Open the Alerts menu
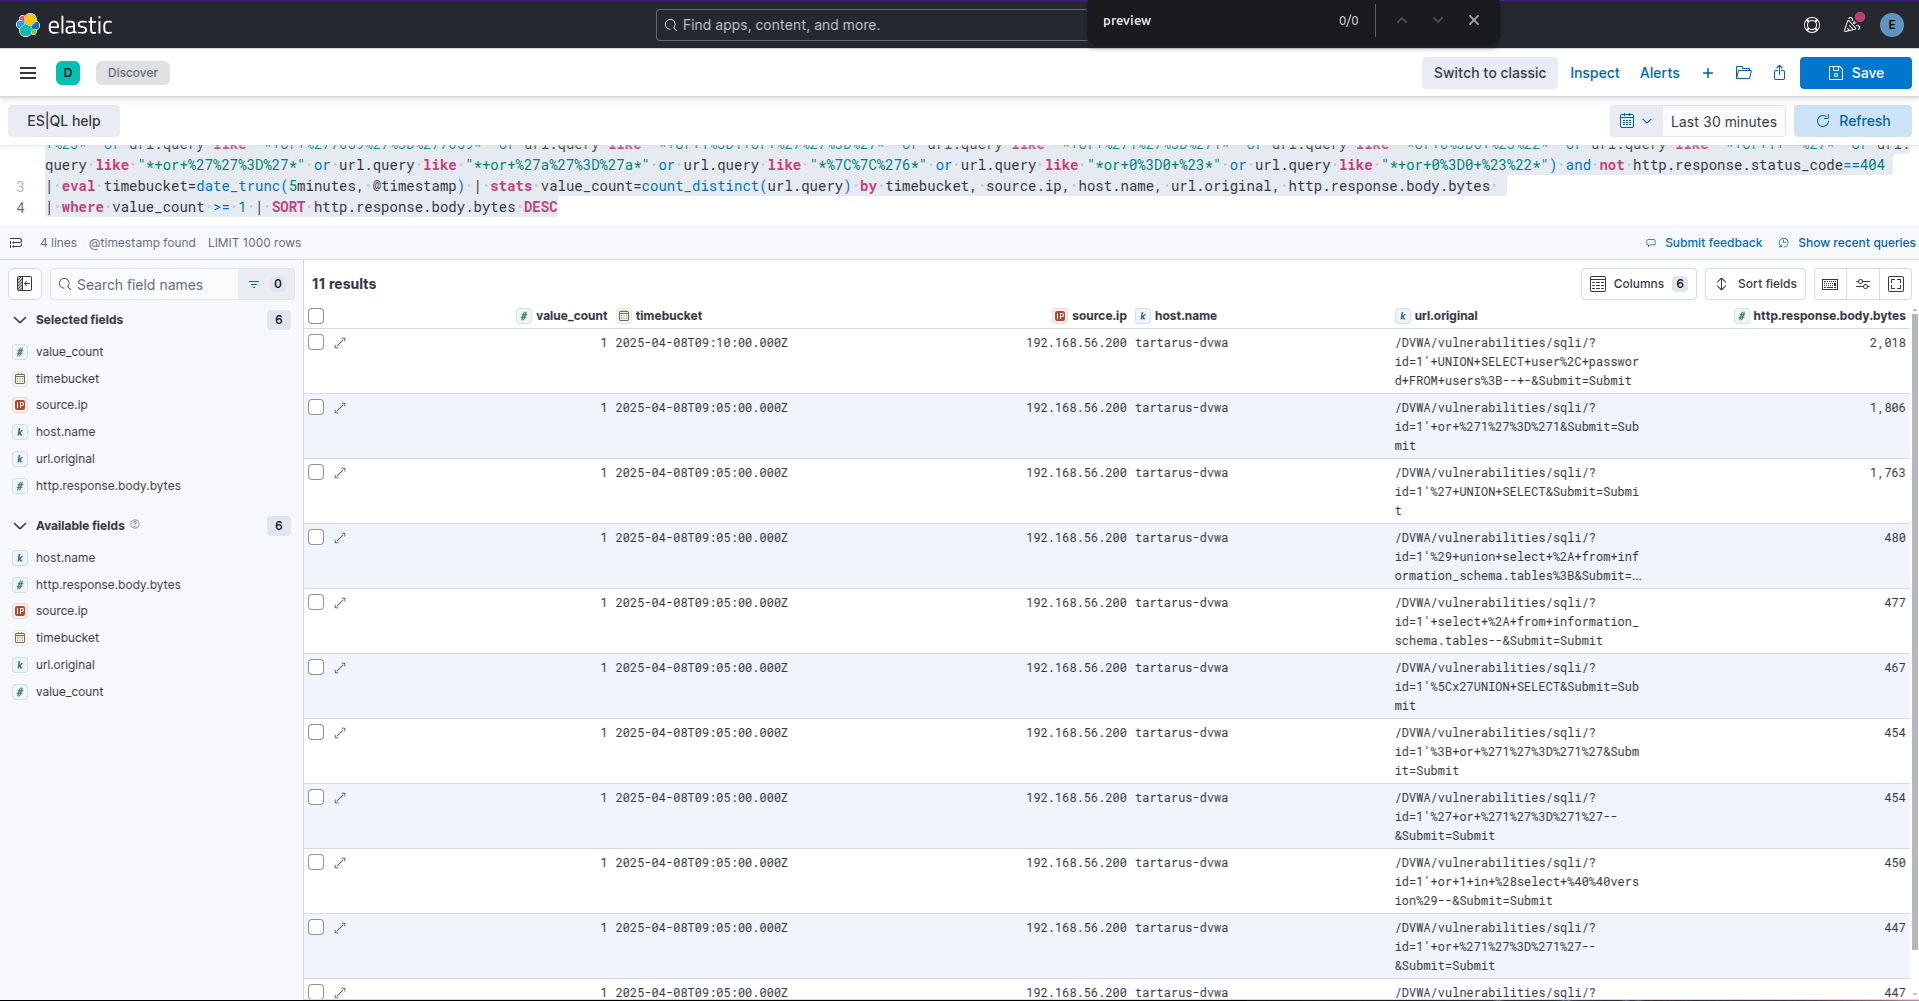The image size is (1919, 1001). click(1659, 73)
